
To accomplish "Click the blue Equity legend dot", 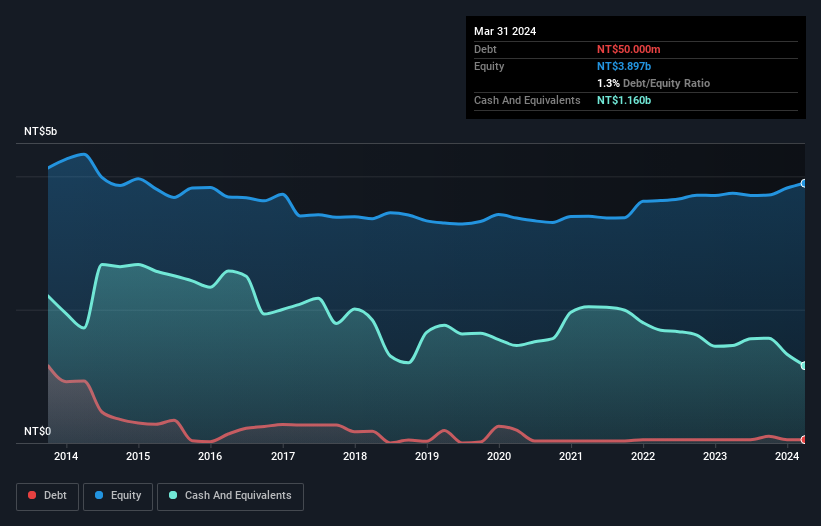I will (x=99, y=495).
